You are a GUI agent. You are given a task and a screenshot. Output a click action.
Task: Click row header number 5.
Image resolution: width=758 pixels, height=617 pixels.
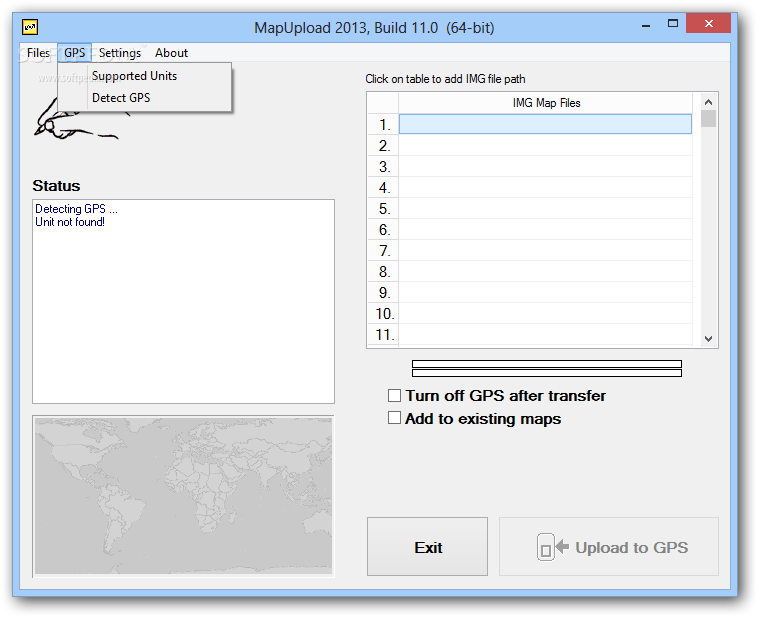click(383, 208)
